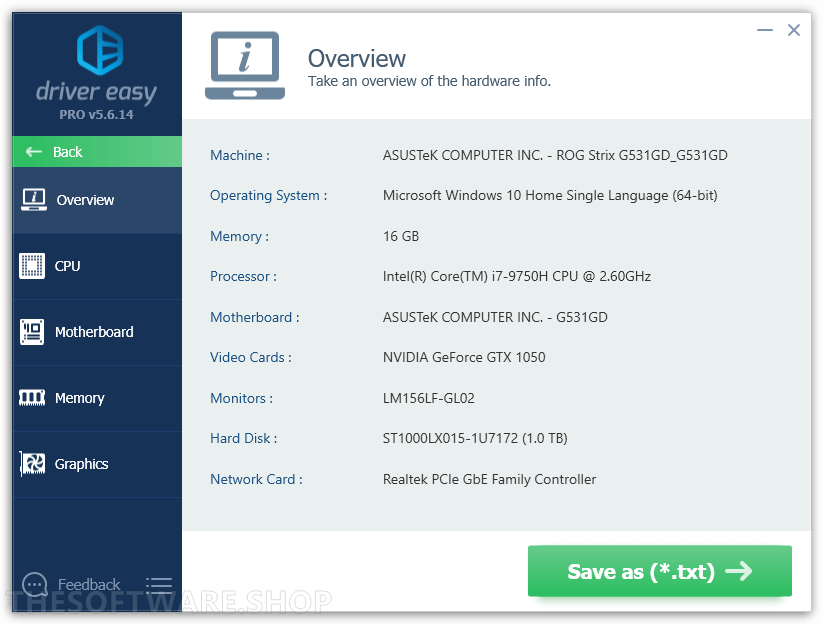Click the CPU chip icon
Viewport: 824px width, 624px height.
coord(32,266)
